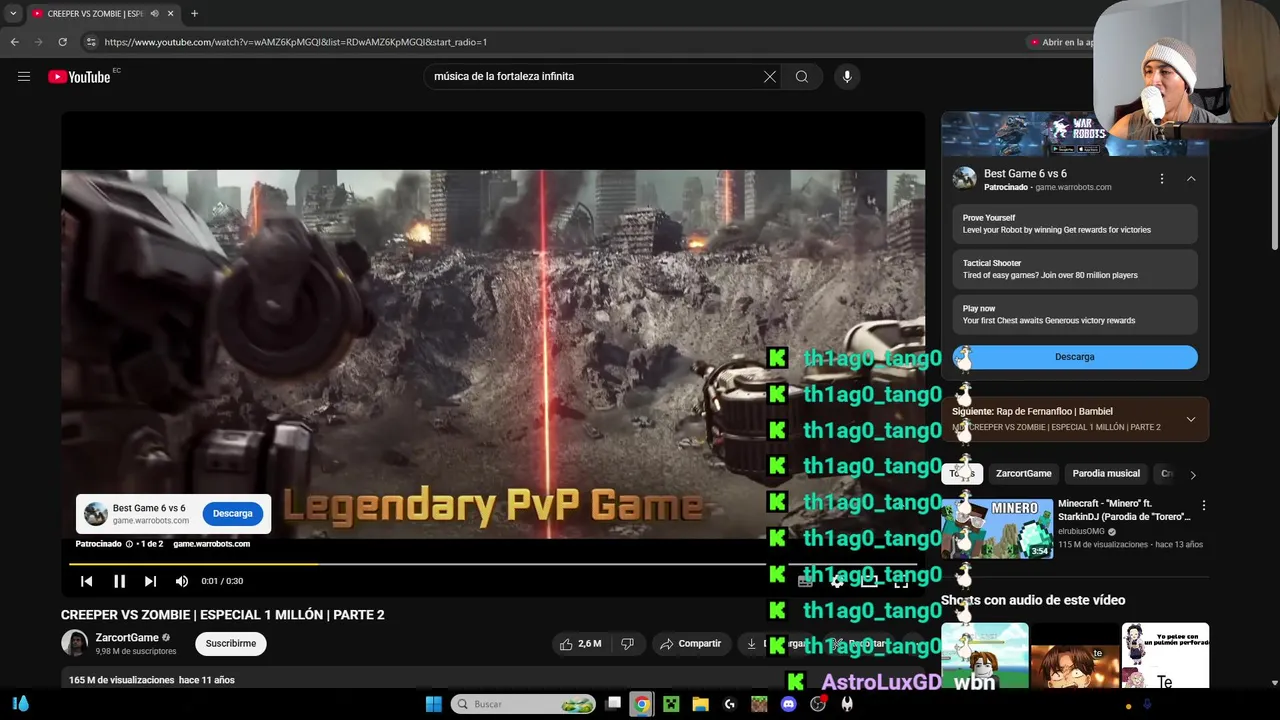Expand the Siguiente playlist panel
This screenshot has width=1280, height=720.
point(1191,419)
